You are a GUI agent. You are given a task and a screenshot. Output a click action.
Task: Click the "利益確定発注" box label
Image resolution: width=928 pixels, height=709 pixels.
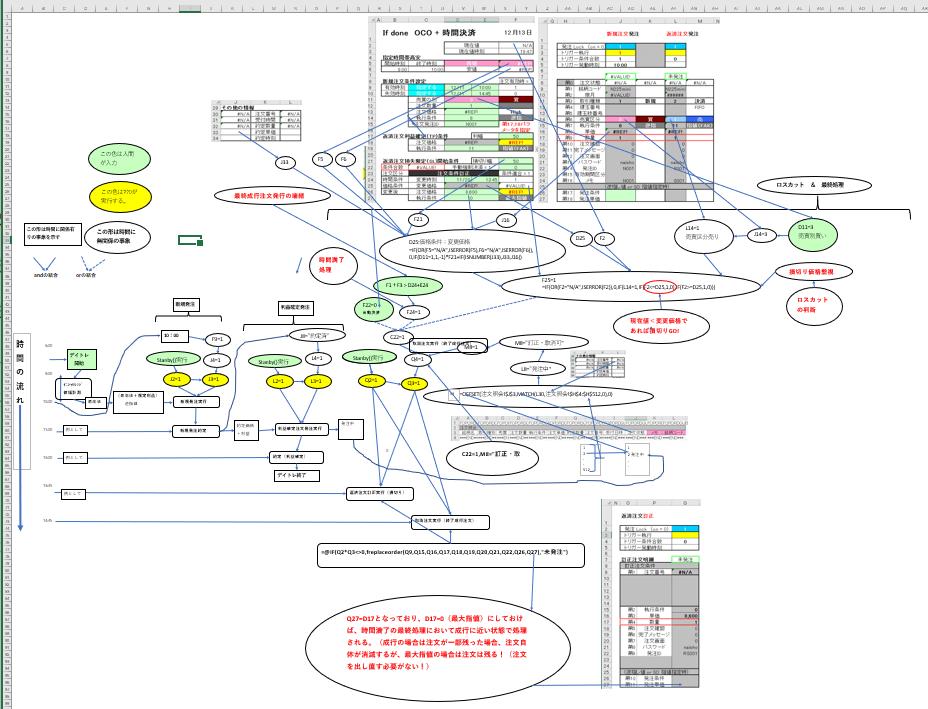click(x=296, y=307)
